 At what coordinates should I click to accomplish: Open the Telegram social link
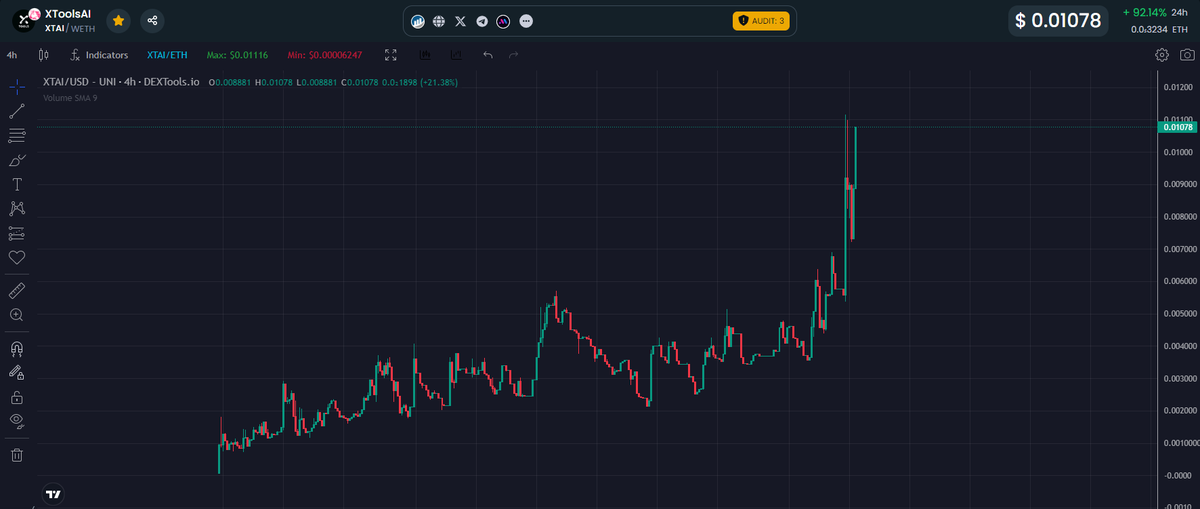click(482, 21)
